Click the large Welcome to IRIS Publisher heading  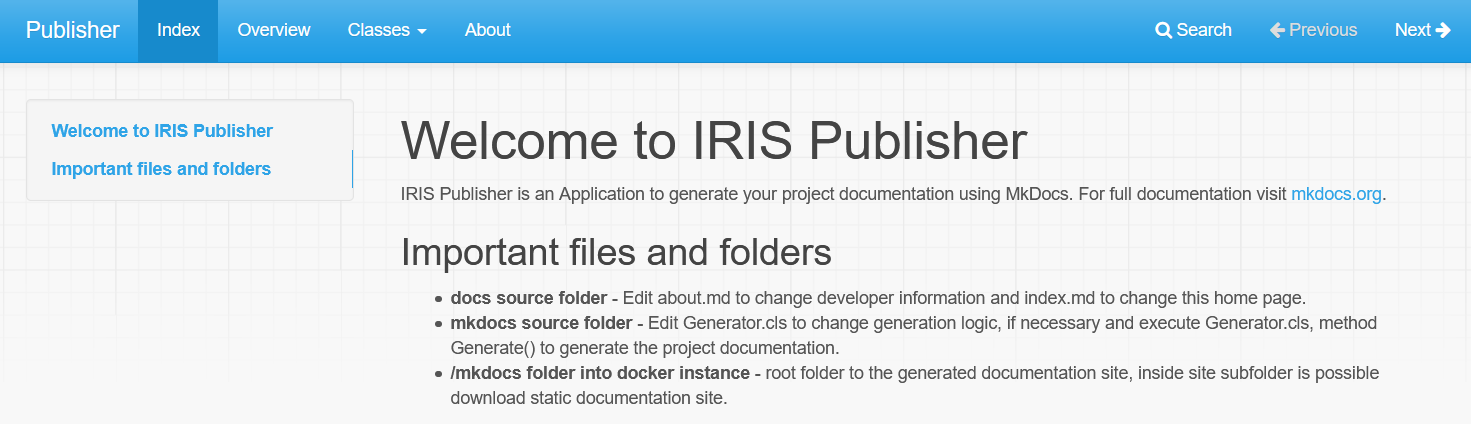[714, 141]
